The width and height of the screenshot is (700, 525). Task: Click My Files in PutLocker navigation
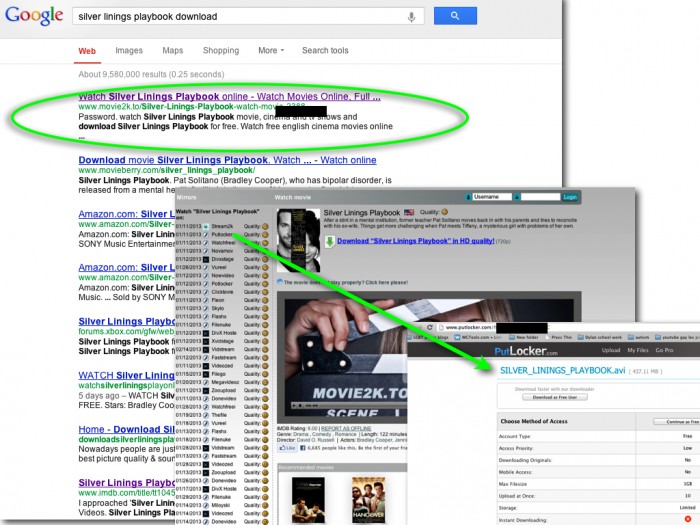coord(638,350)
